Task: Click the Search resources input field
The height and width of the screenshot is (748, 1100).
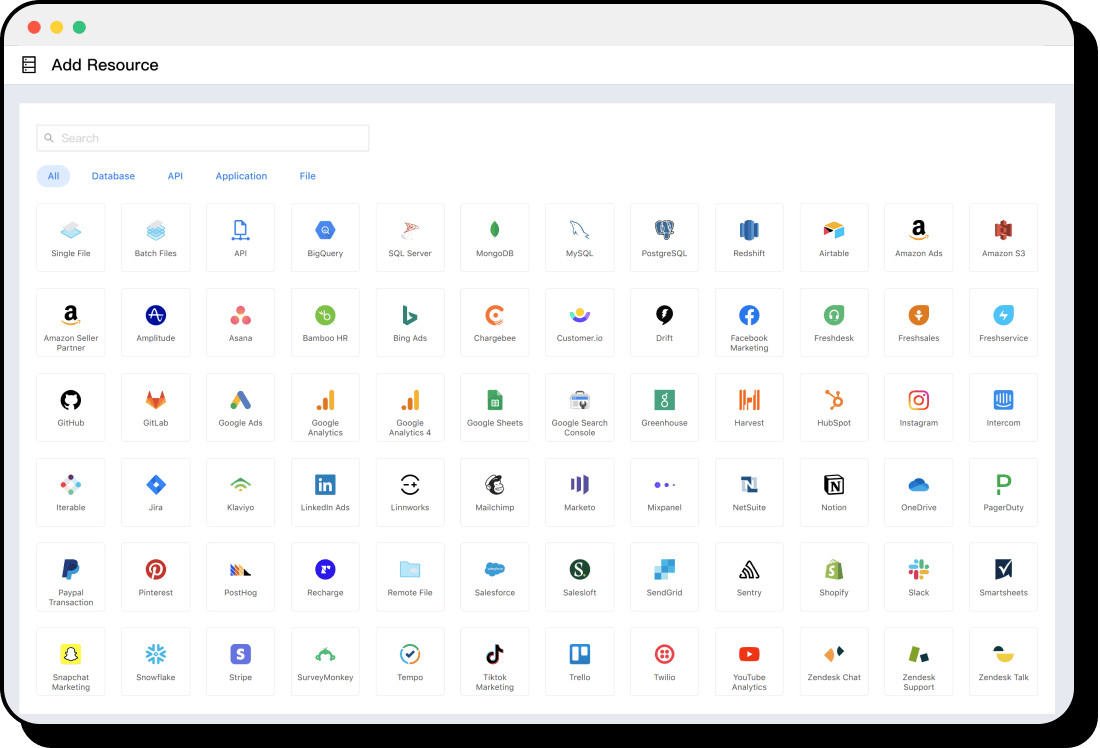Action: click(x=203, y=138)
